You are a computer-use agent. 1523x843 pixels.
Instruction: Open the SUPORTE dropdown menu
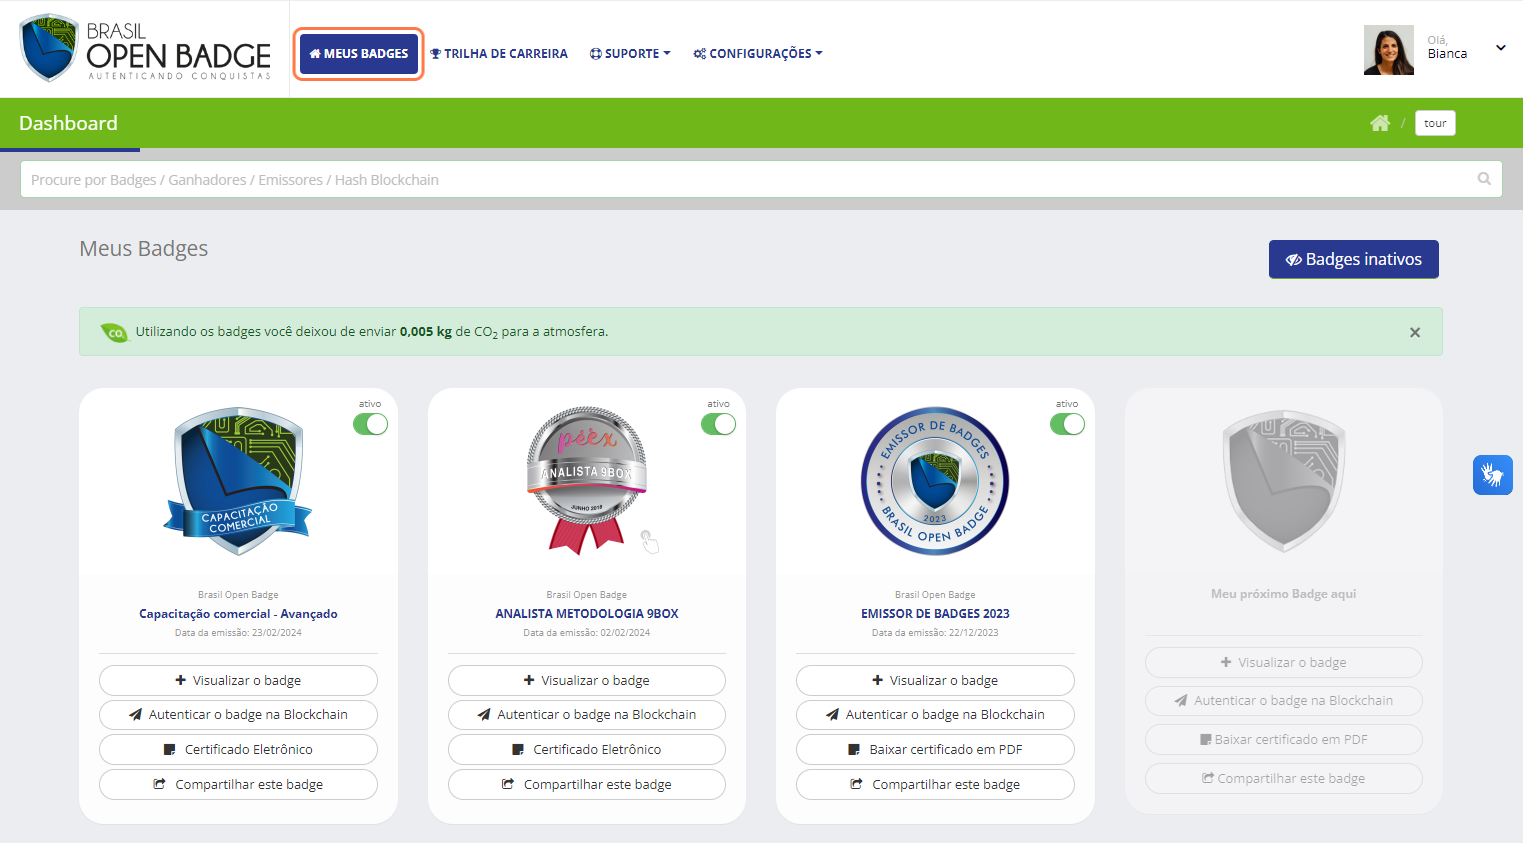(x=630, y=54)
